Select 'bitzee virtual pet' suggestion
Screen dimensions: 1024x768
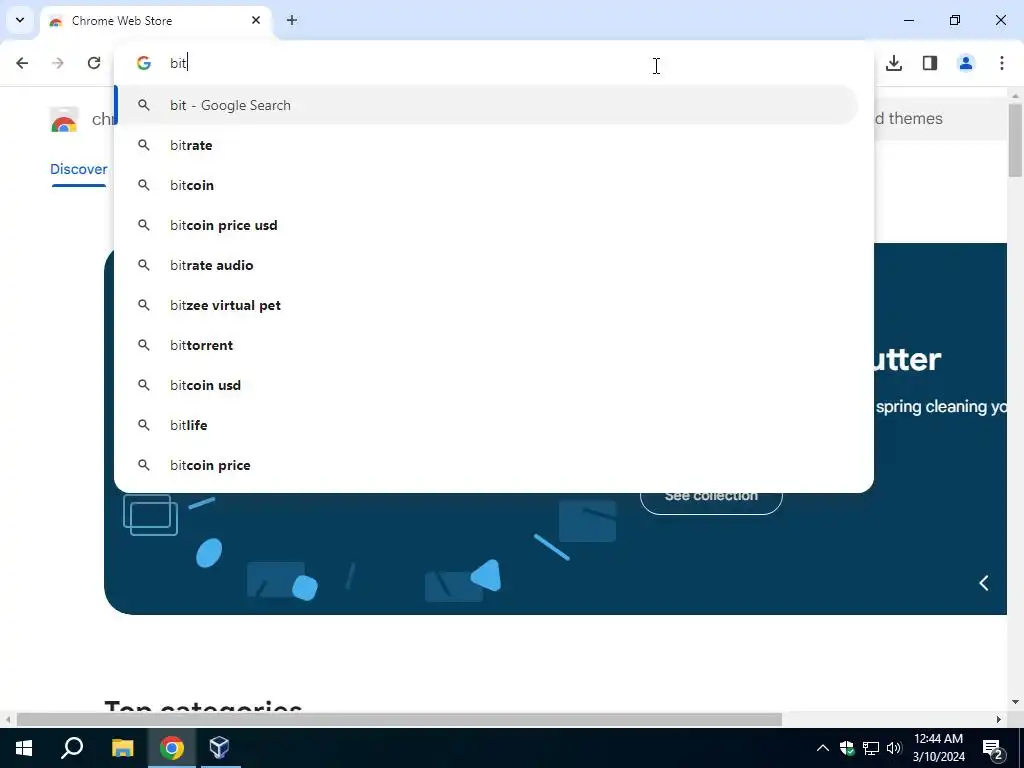tap(487, 305)
